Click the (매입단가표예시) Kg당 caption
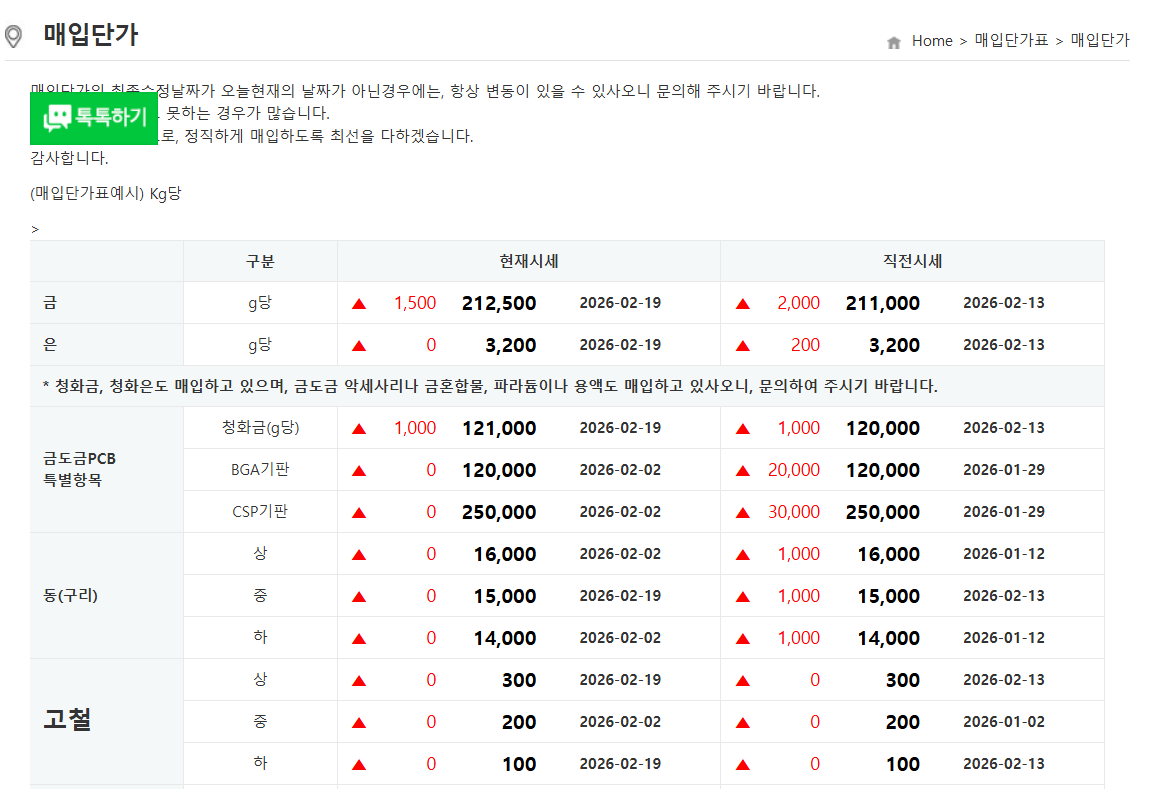The image size is (1168, 789). (106, 194)
